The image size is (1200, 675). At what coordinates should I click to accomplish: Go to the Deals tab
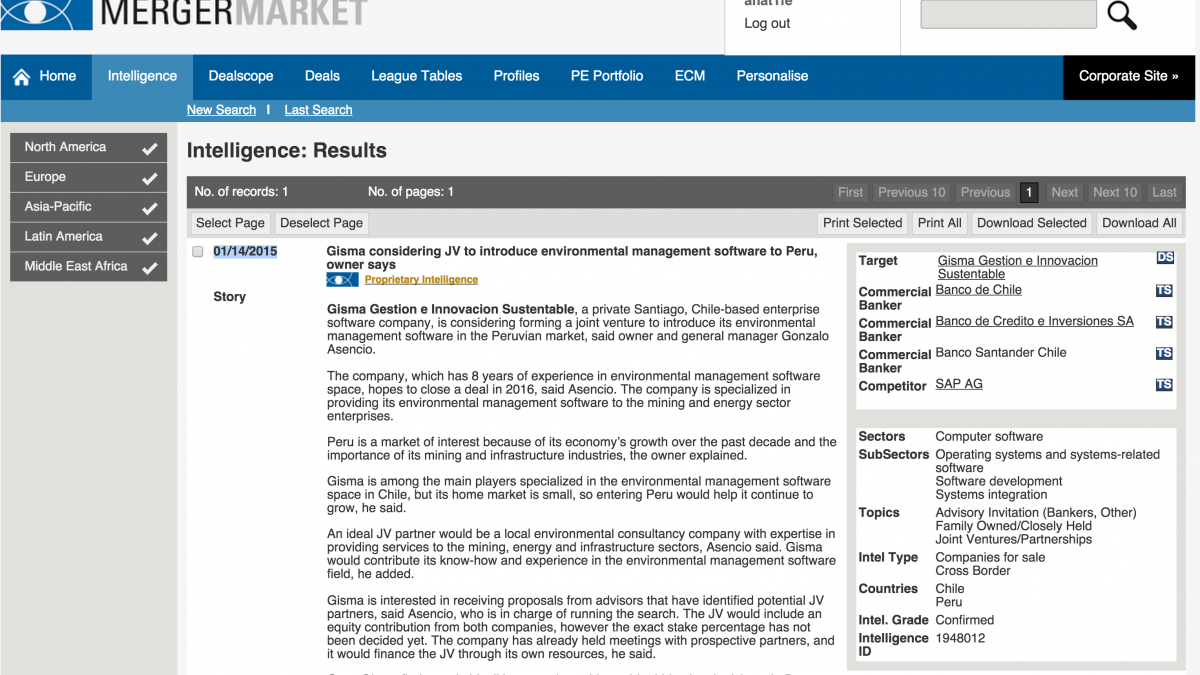(322, 76)
